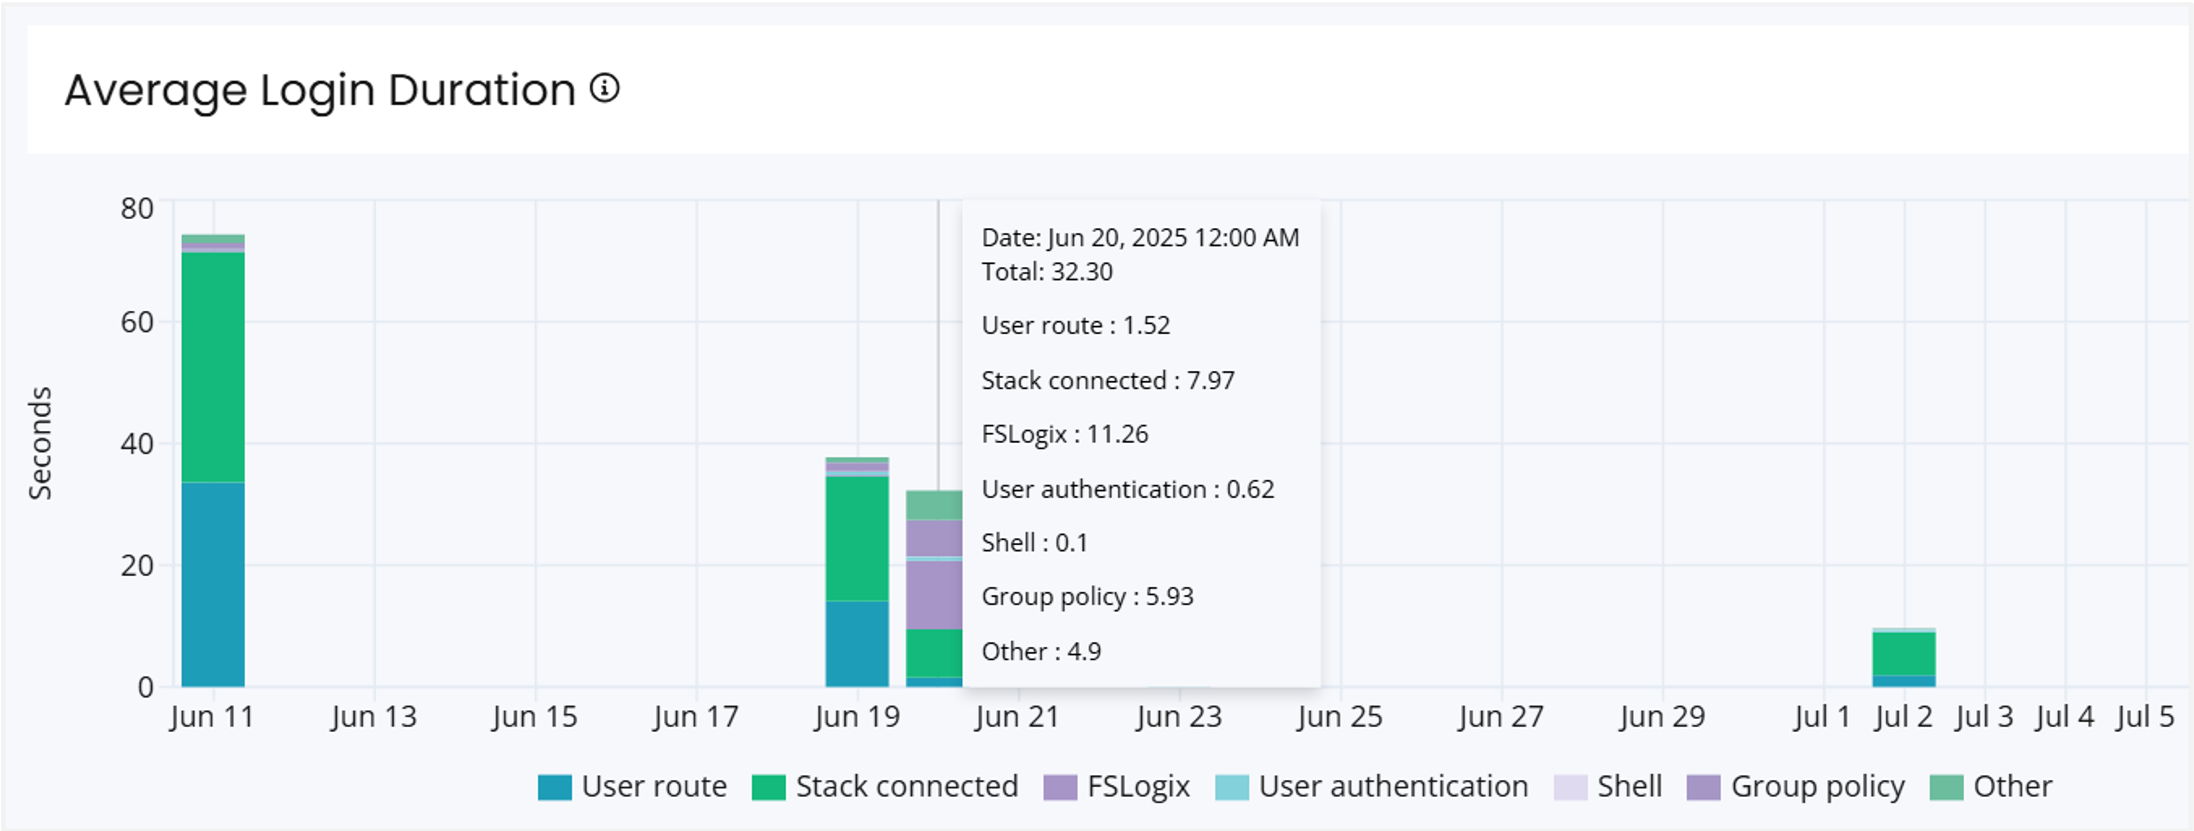The height and width of the screenshot is (831, 2194).
Task: Click the blue User route segment on Jun 11
Action: (x=212, y=585)
